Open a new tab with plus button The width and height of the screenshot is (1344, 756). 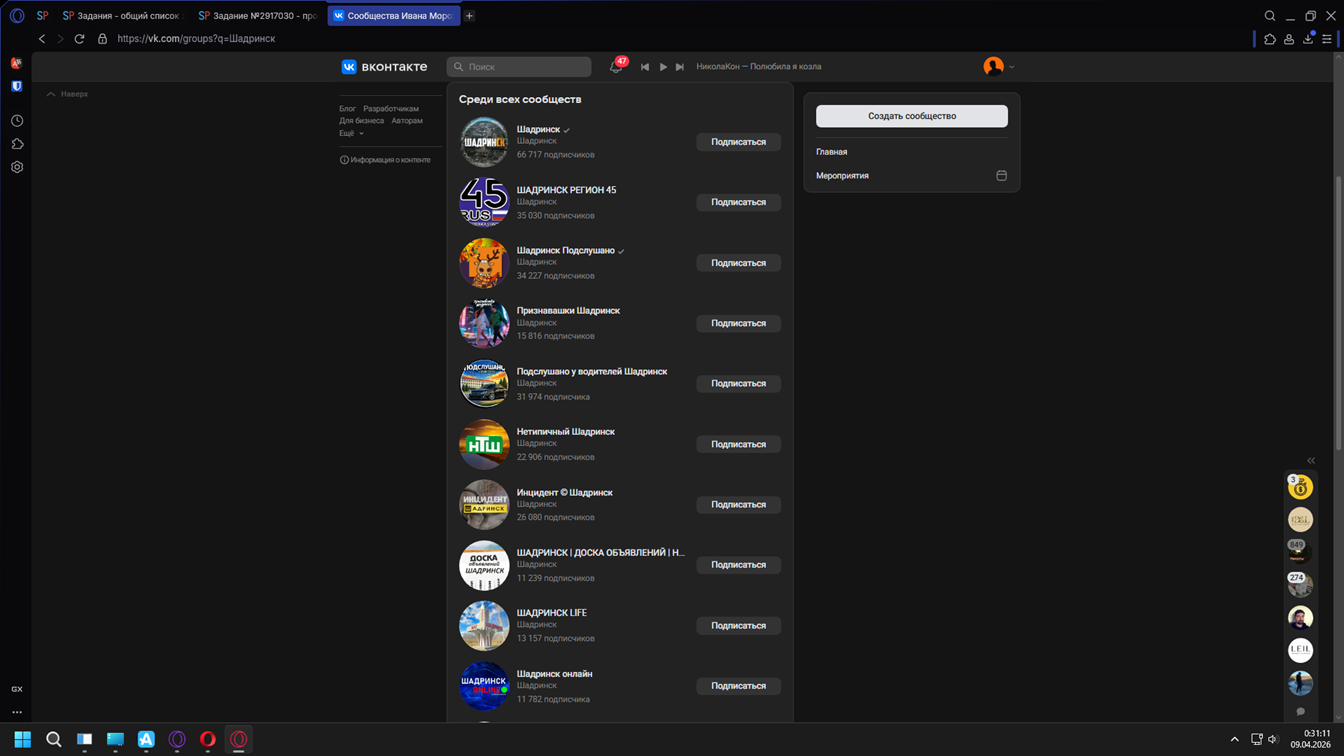pos(469,16)
